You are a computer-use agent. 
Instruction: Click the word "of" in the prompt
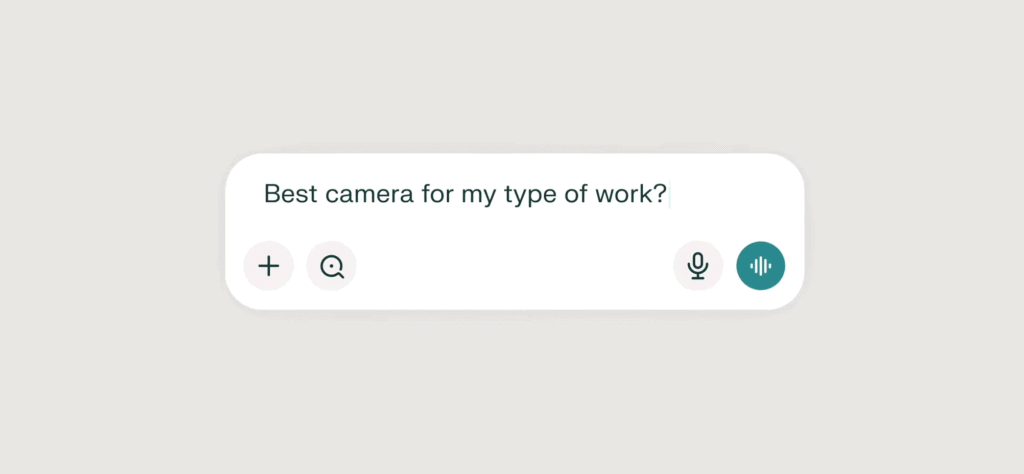577,194
